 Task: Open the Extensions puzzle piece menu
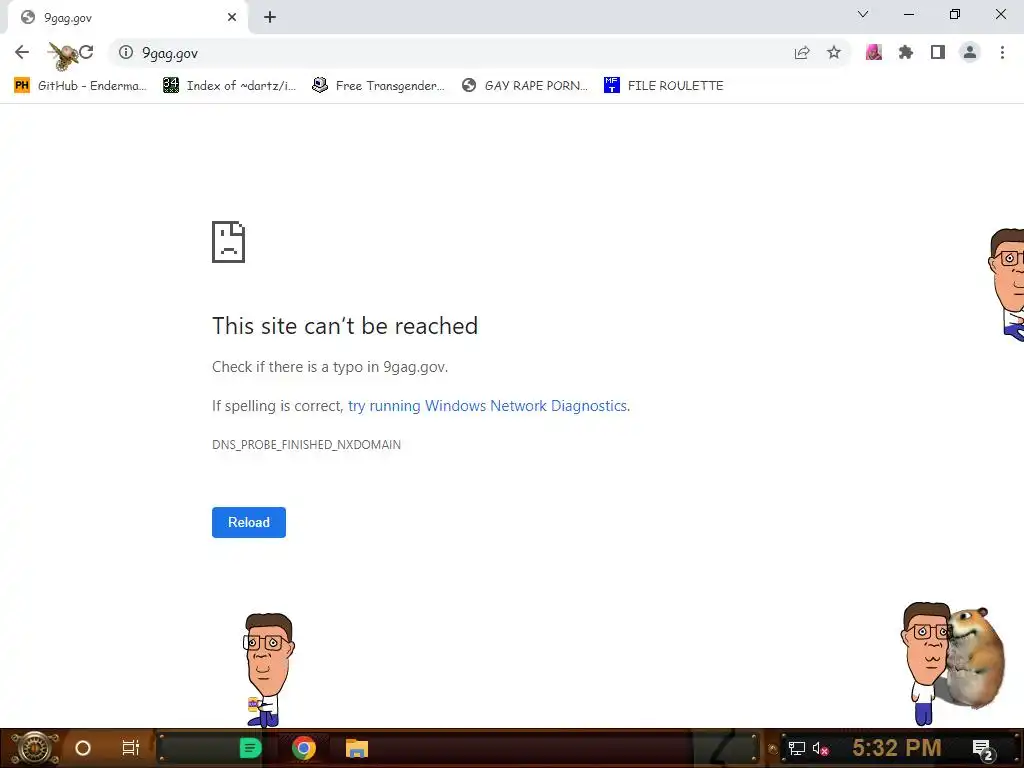[x=906, y=52]
